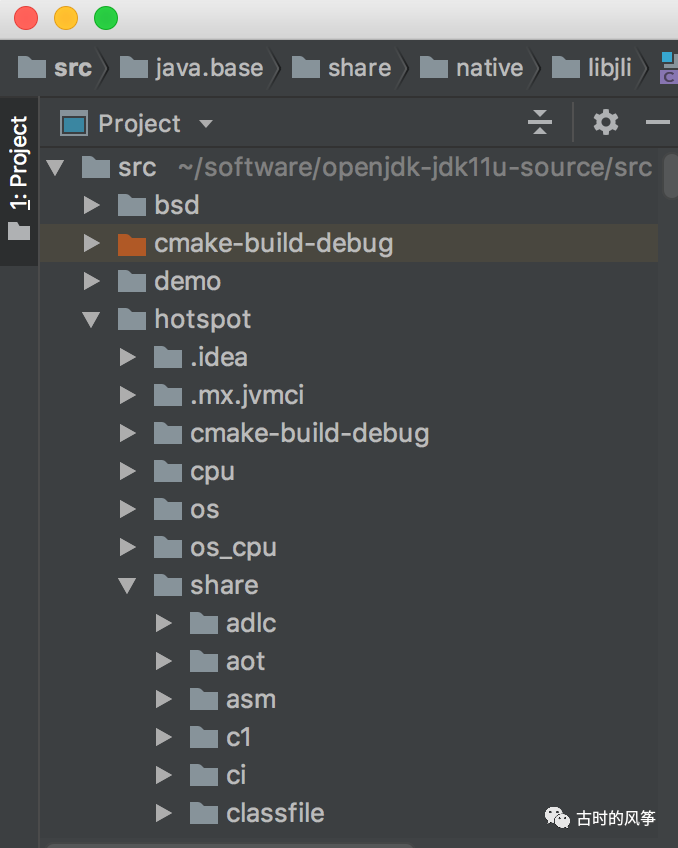Hide the Project tool window via minus icon
The image size is (678, 848).
tap(657, 122)
